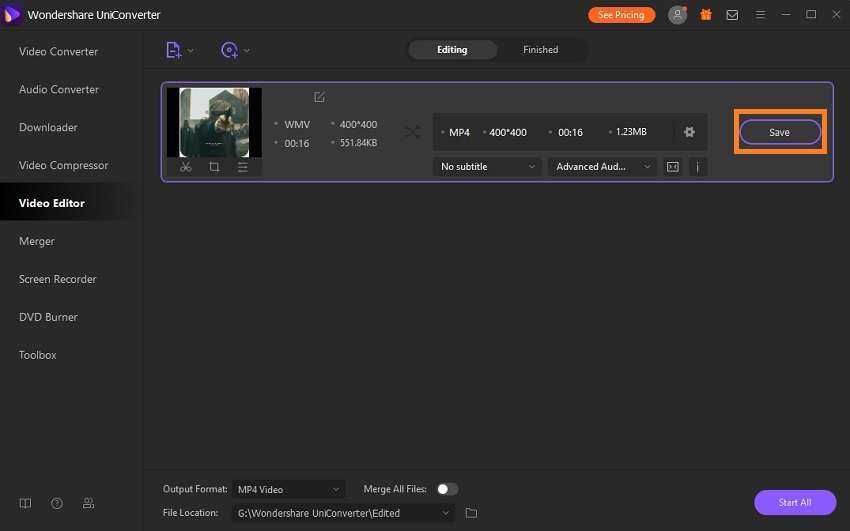Click the media info icon
The image size is (850, 531).
tap(698, 167)
